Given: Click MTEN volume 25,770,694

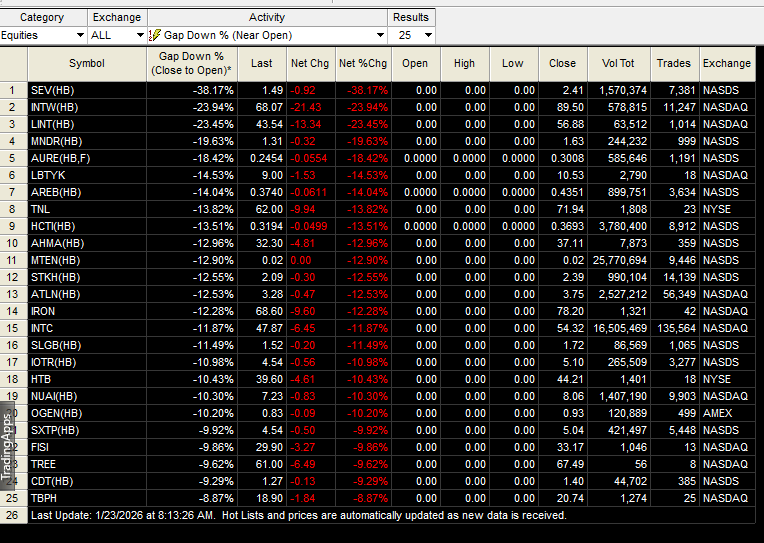Looking at the screenshot, I should click(619, 260).
